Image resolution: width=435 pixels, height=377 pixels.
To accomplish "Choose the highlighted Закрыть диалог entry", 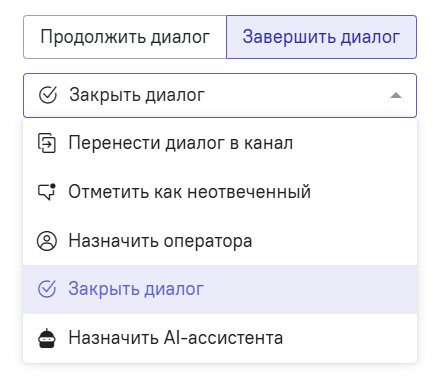I will coord(220,289).
